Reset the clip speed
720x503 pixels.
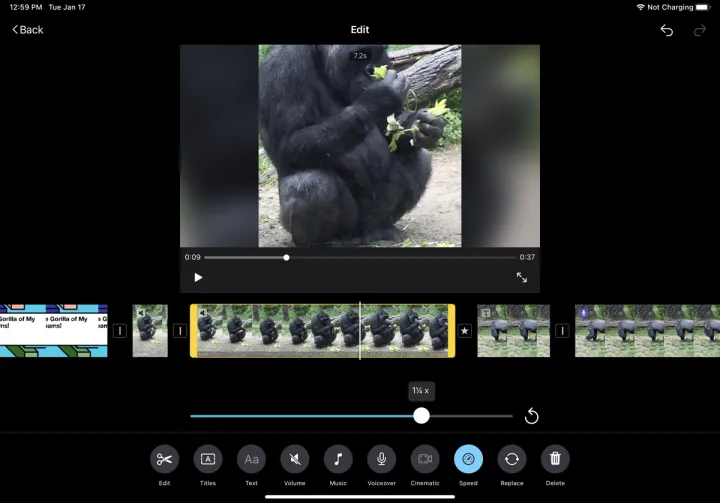532,416
